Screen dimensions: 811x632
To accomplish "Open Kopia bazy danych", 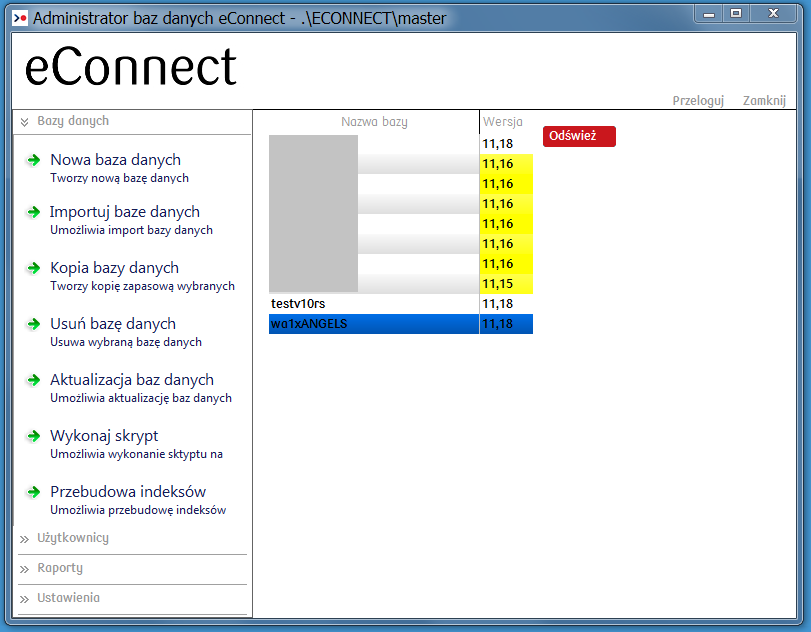I will (x=114, y=268).
